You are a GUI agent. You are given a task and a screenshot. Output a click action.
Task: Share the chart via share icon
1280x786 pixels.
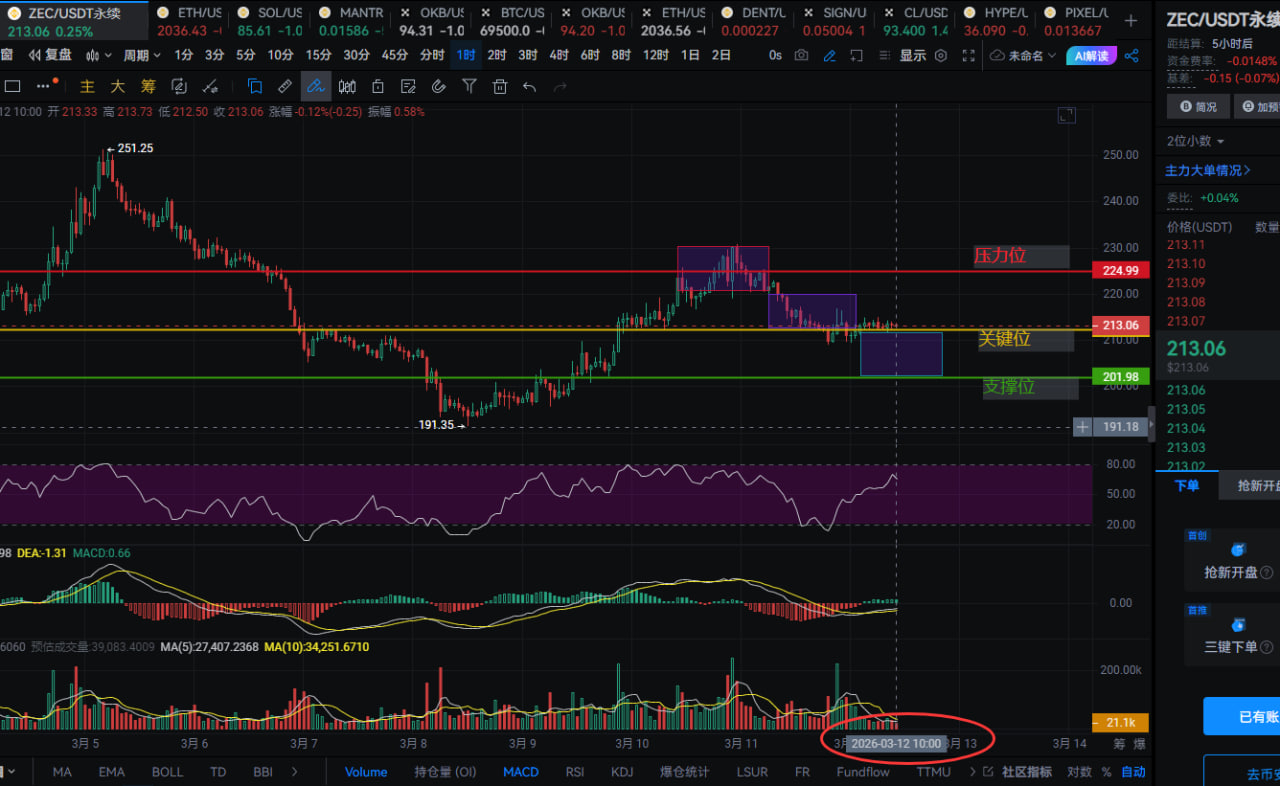[1132, 56]
